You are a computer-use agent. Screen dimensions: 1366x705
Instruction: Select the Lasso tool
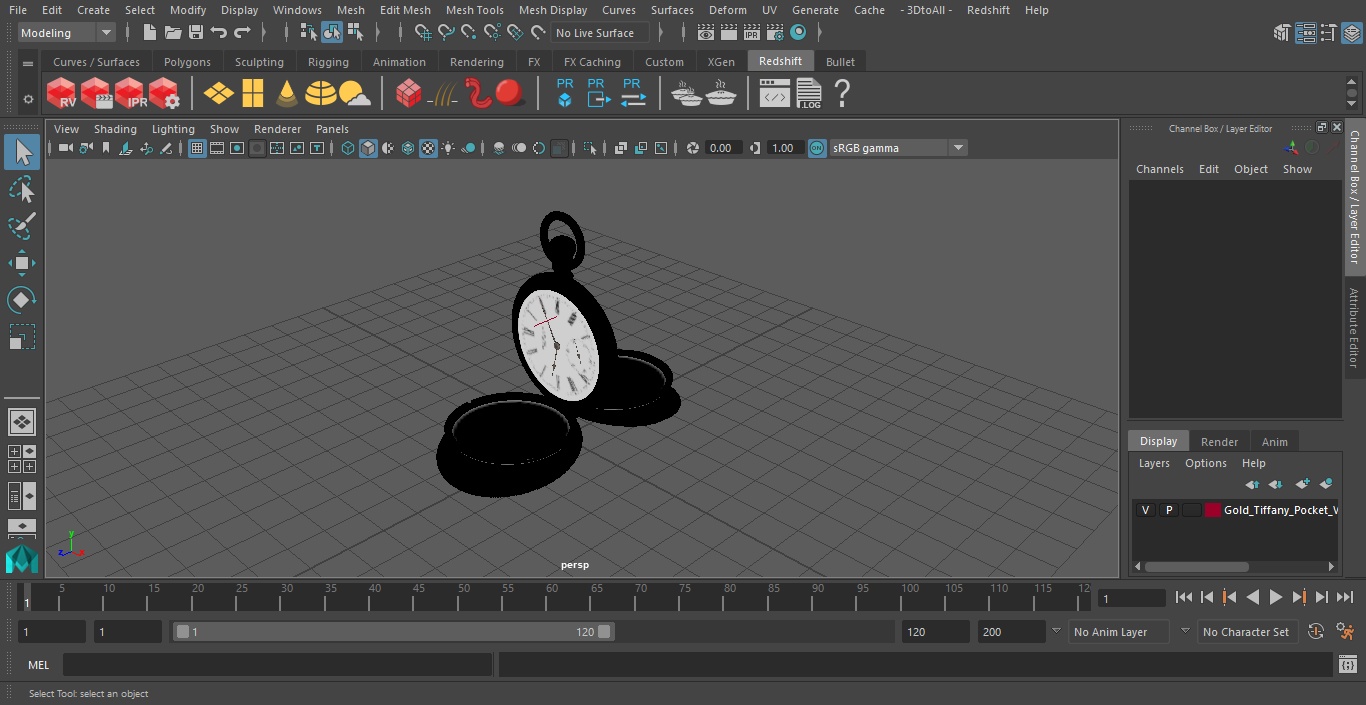[x=22, y=189]
